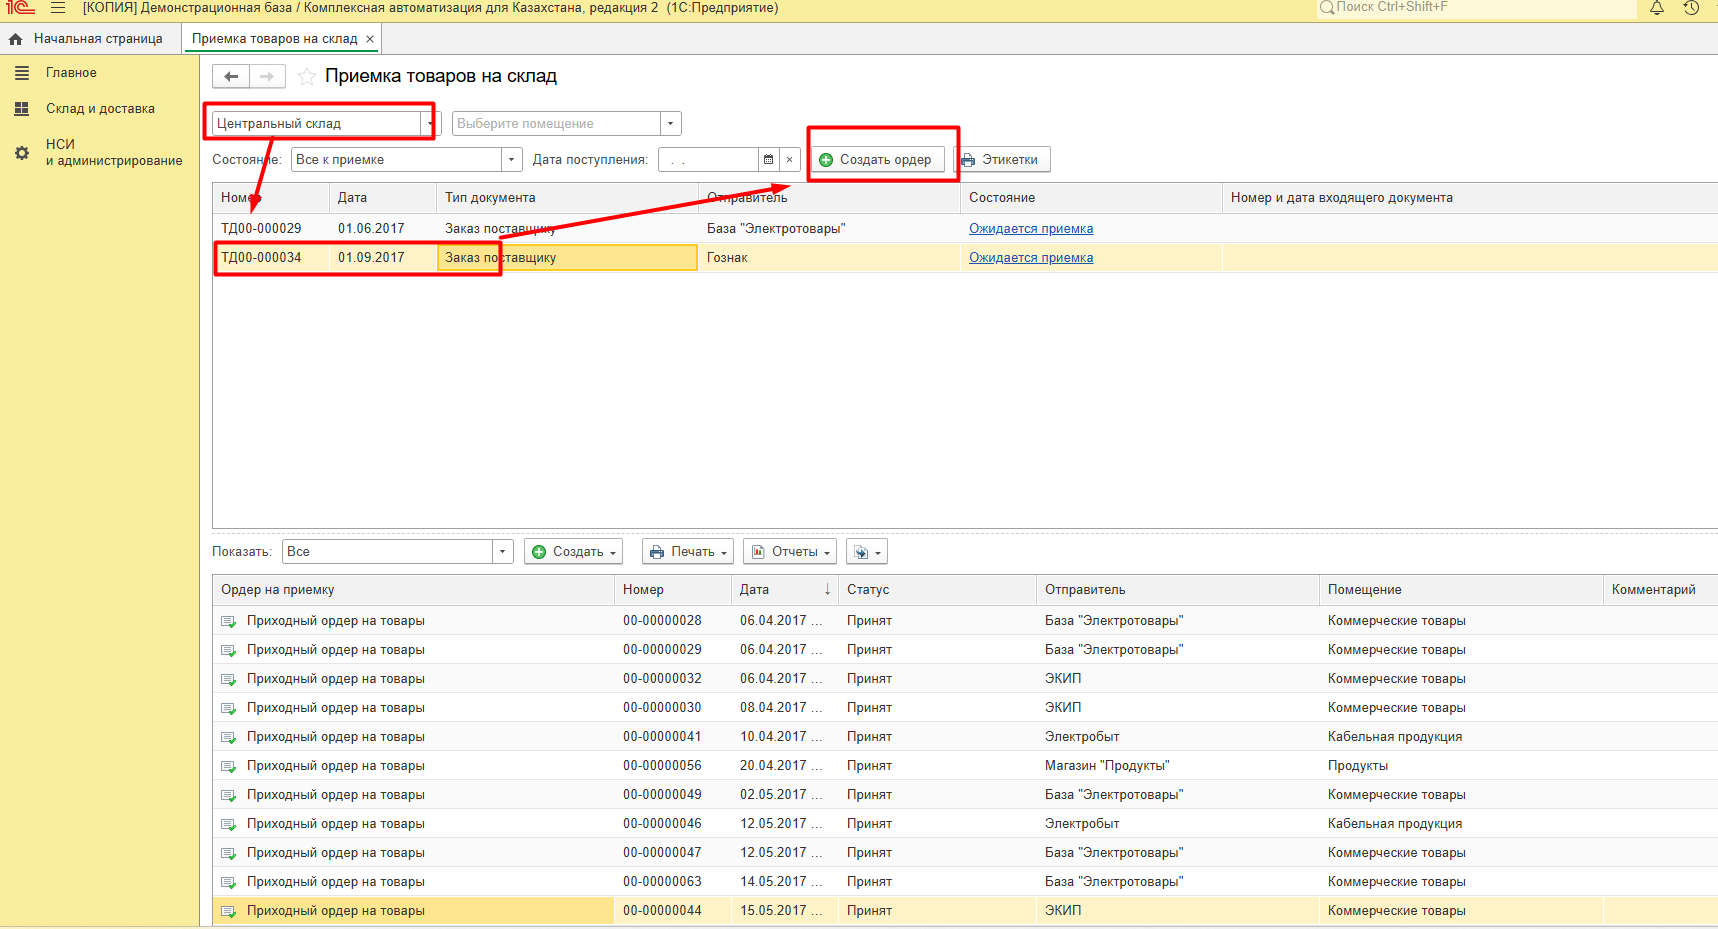Open НСИ и администрирование section
The height and width of the screenshot is (929, 1718).
[x=113, y=152]
